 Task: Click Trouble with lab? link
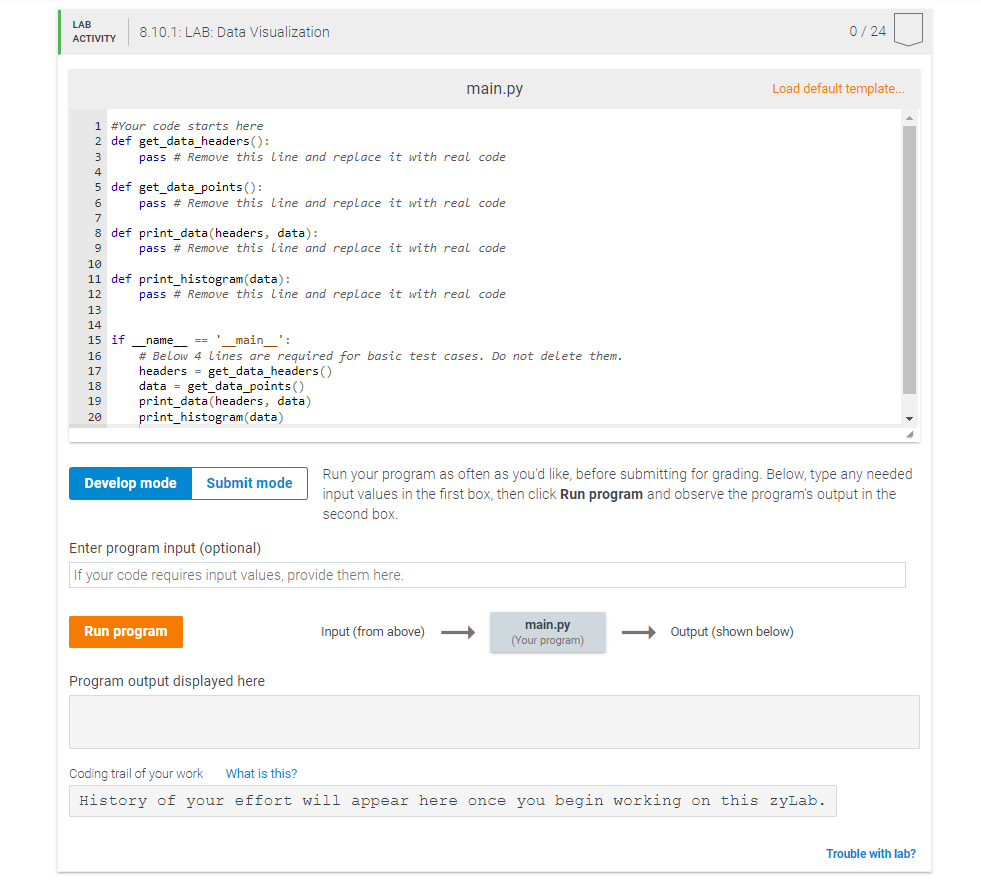tap(870, 854)
